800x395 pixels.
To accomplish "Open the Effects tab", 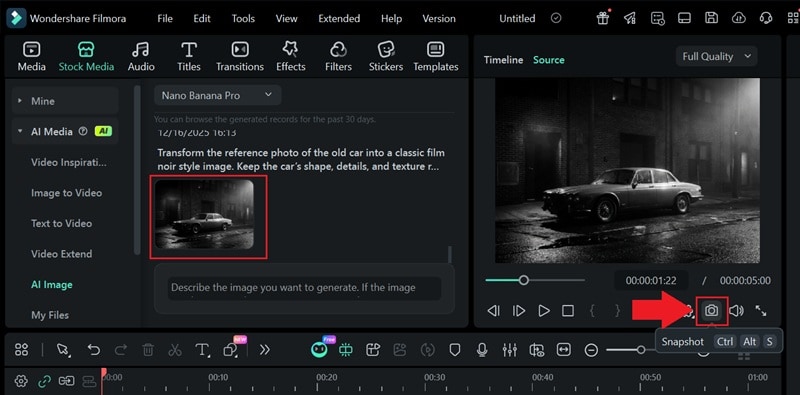I will point(291,57).
